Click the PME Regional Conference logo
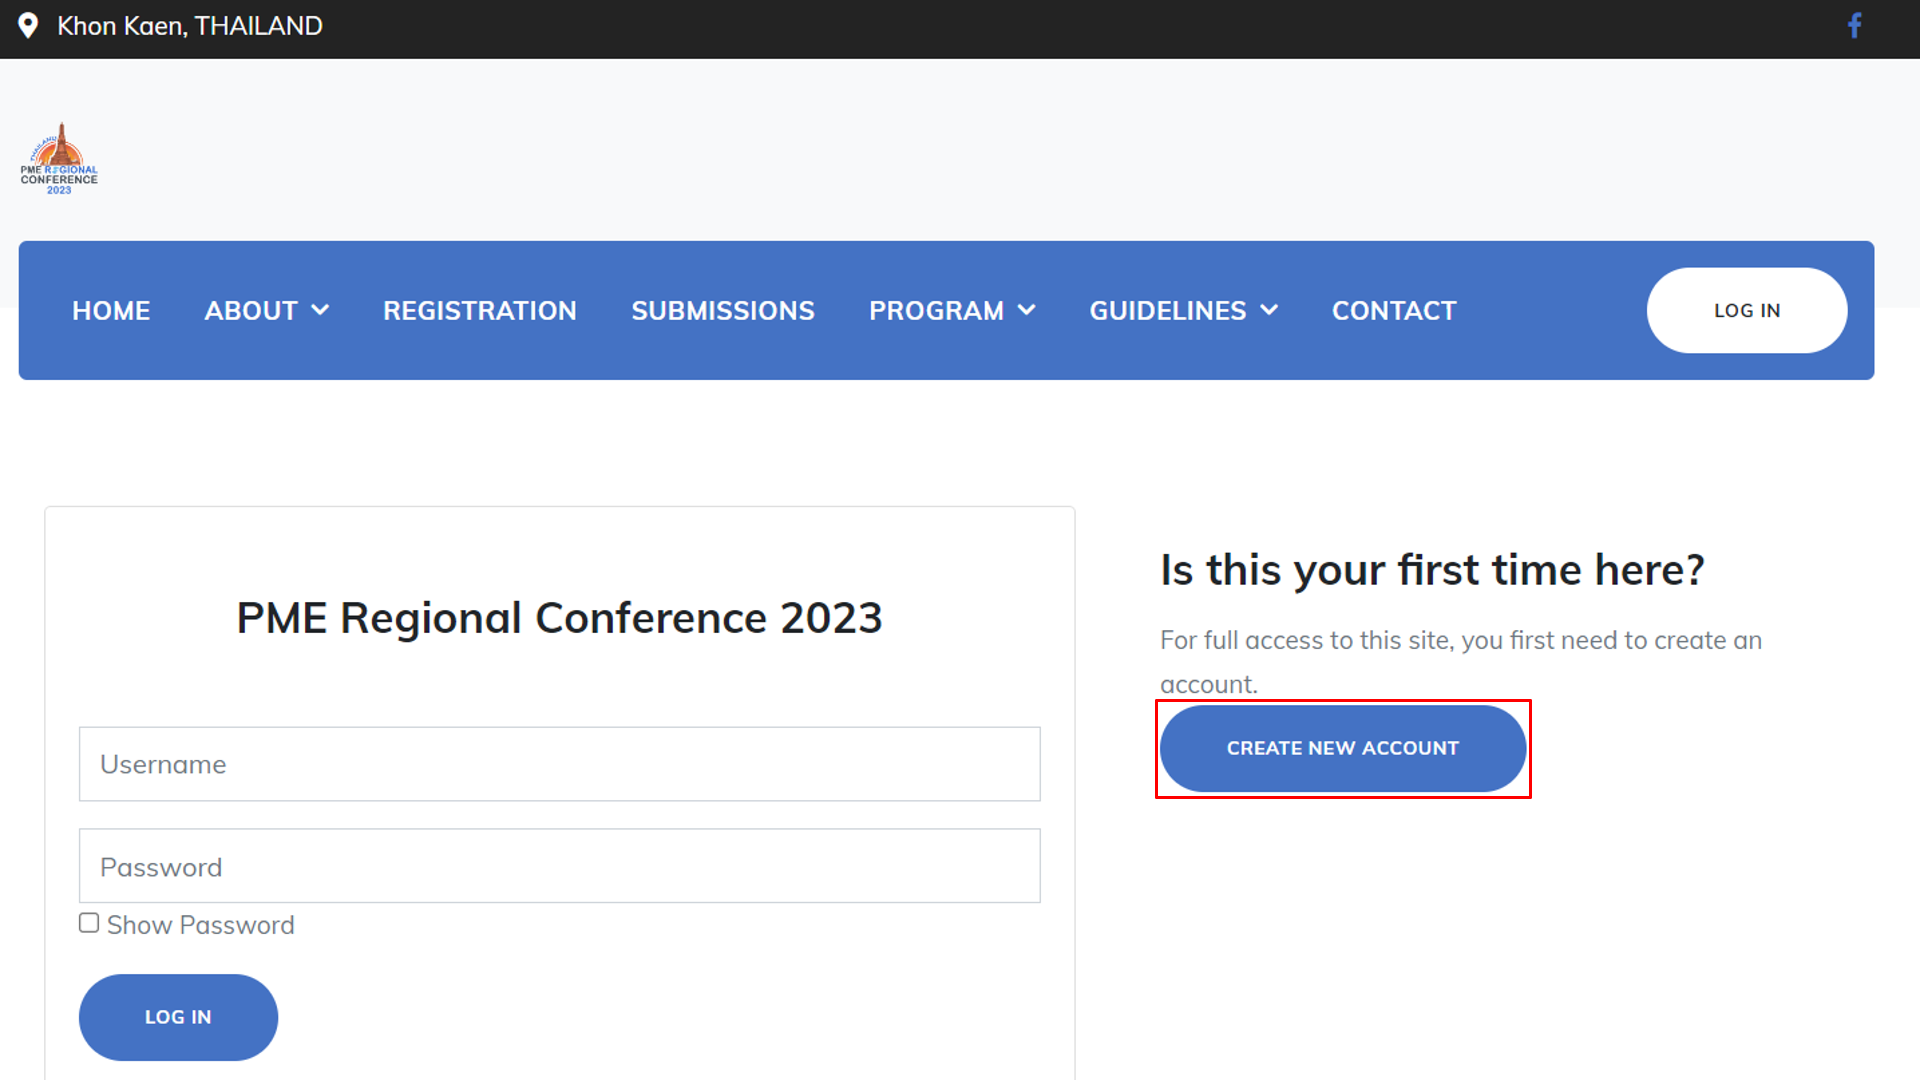Screen dimensions: 1920x1080 point(59,158)
